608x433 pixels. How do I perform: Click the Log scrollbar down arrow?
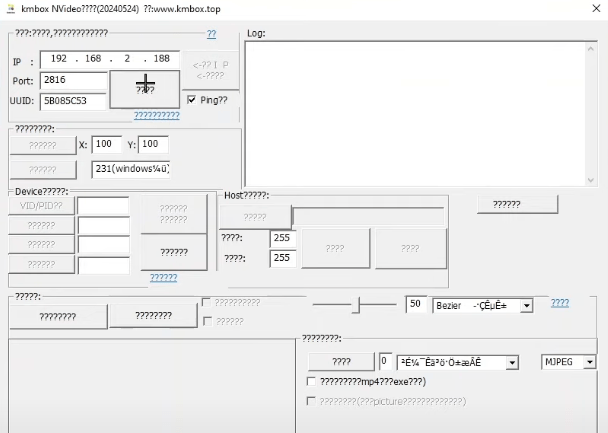591,180
